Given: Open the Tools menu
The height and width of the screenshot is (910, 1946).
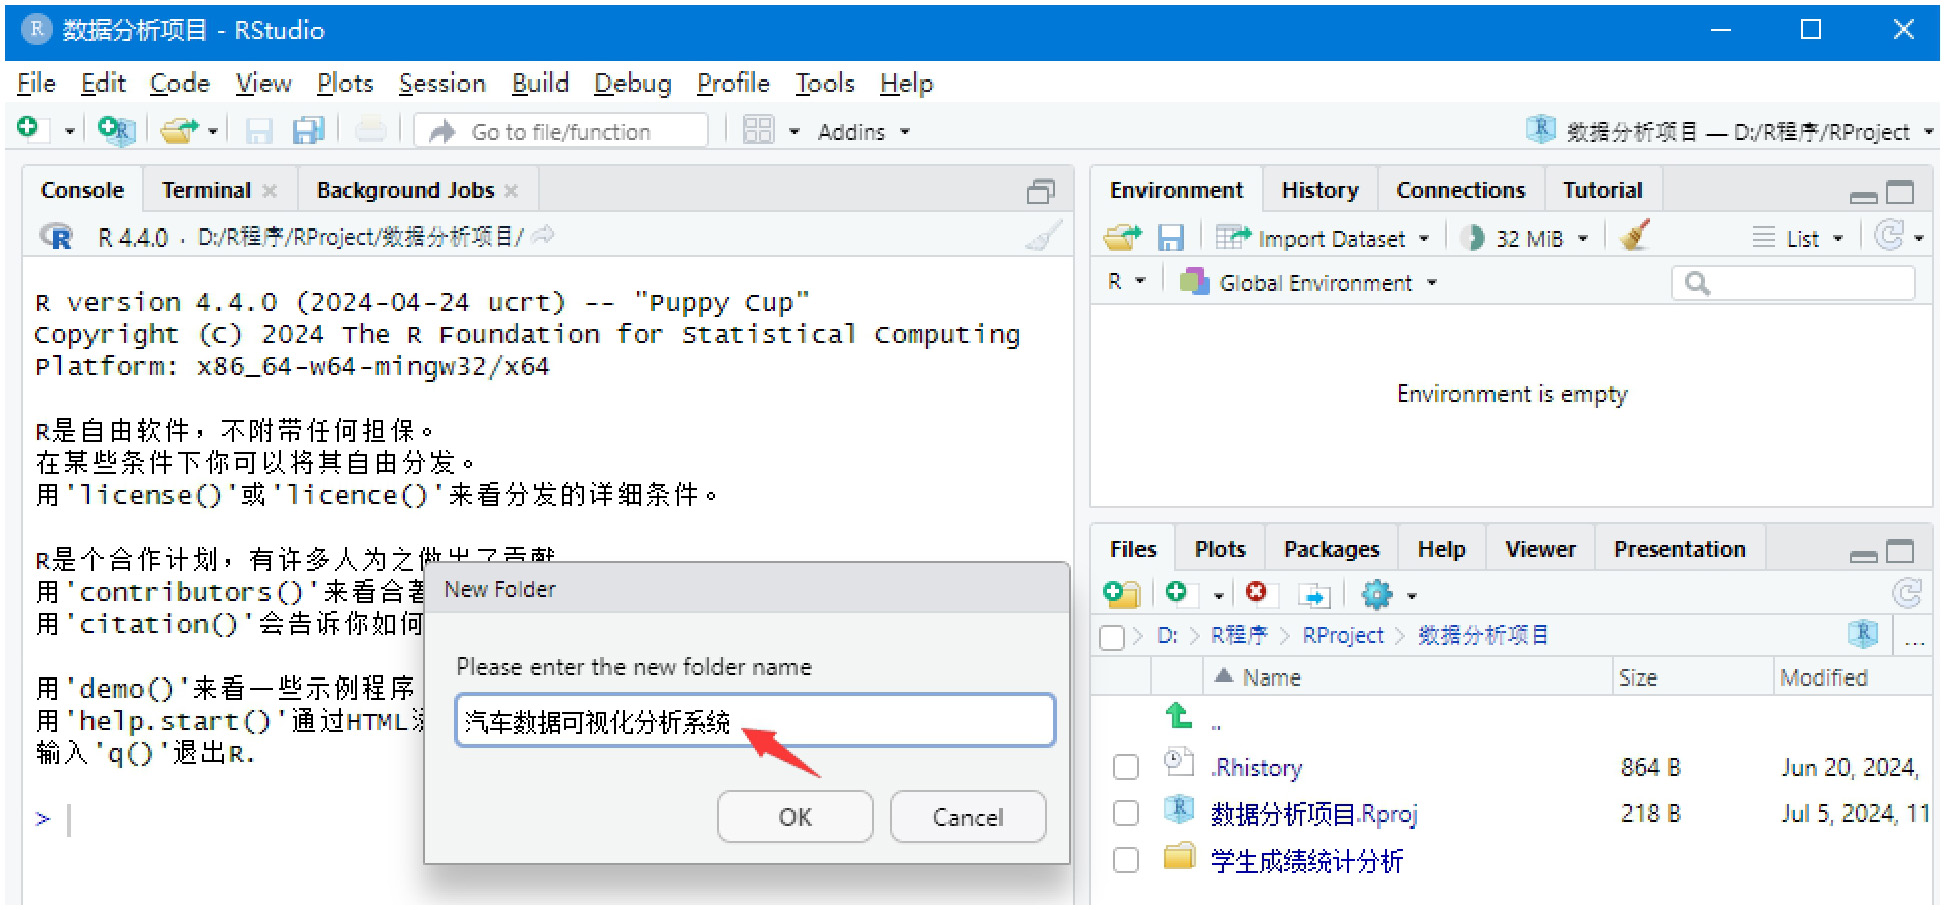Looking at the screenshot, I should [825, 83].
